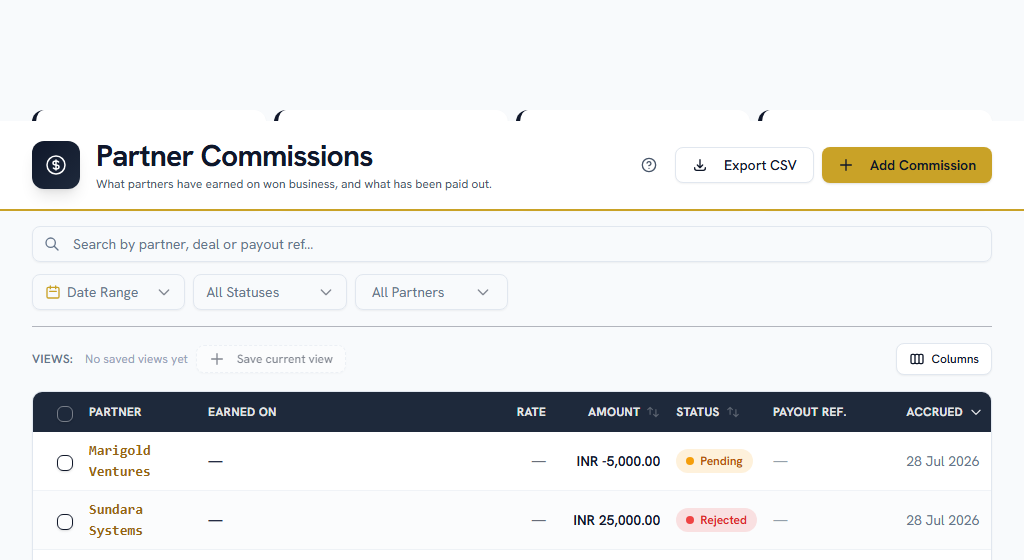The width and height of the screenshot is (1024, 560).
Task: Click the Sundara Systems accrued date 28 Jul 2026
Action: pos(942,520)
